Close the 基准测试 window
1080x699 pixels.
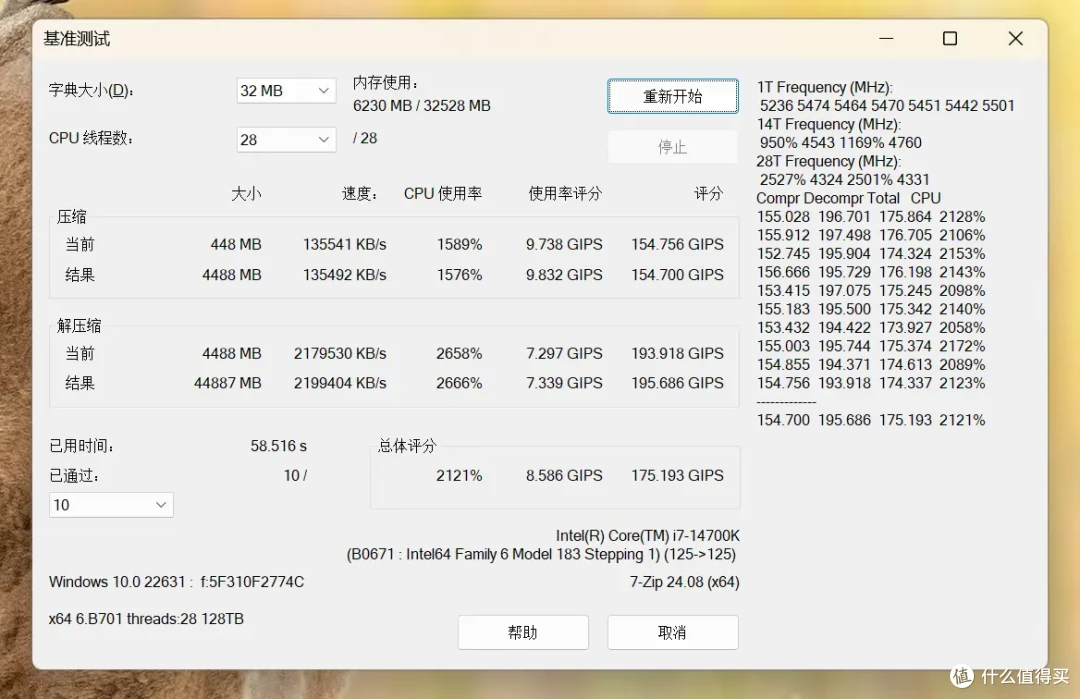[1015, 39]
